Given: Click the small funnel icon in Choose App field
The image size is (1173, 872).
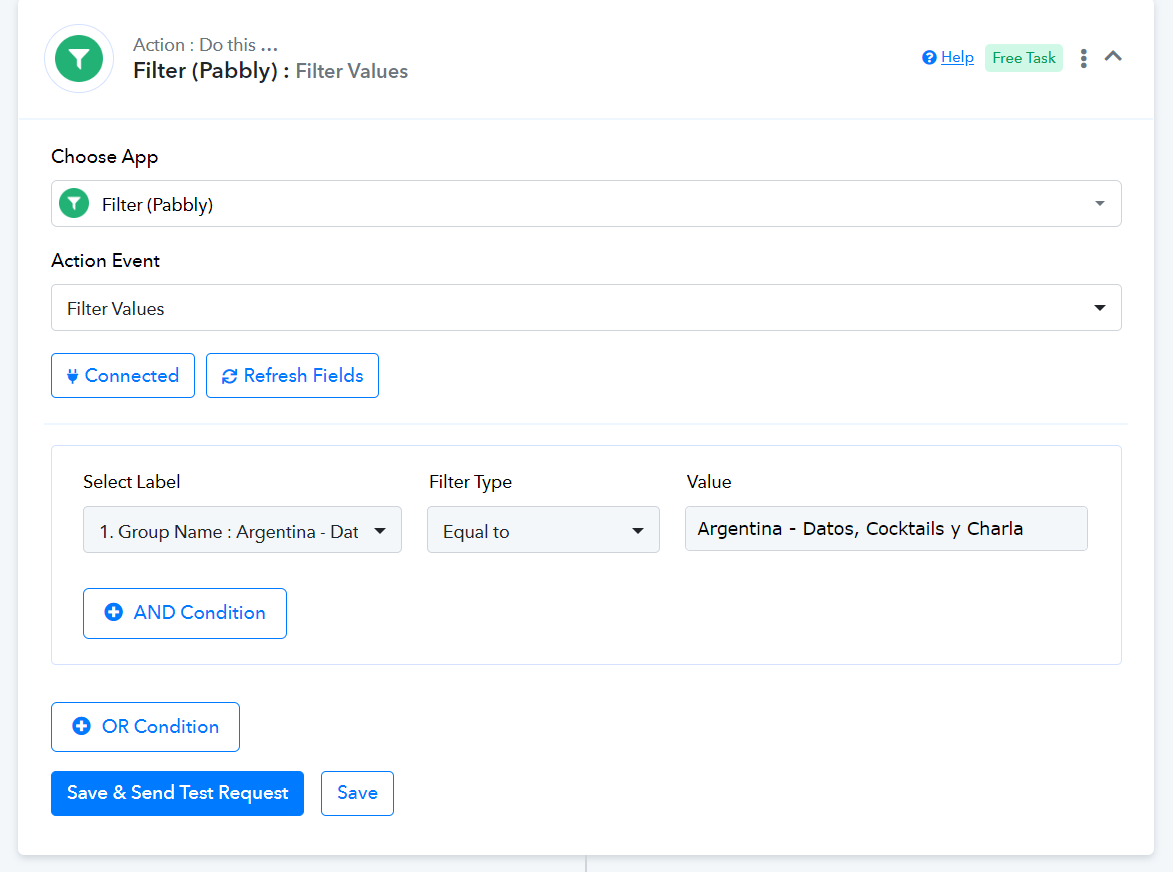Looking at the screenshot, I should click(74, 203).
